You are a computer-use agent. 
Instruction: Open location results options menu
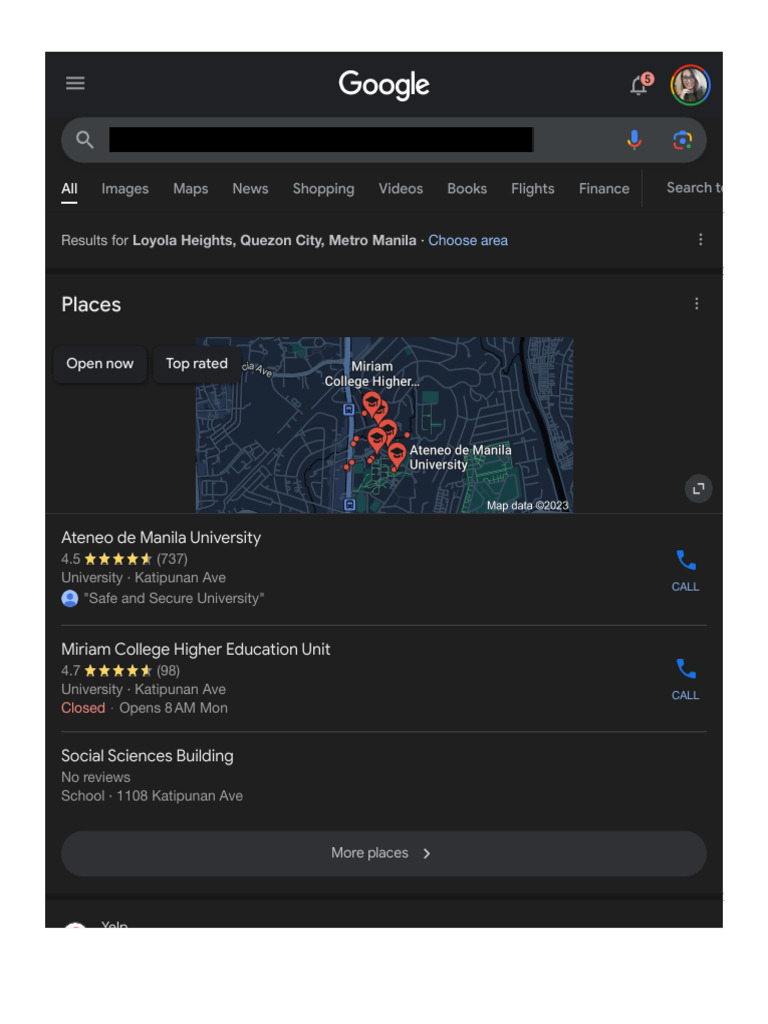pos(701,240)
